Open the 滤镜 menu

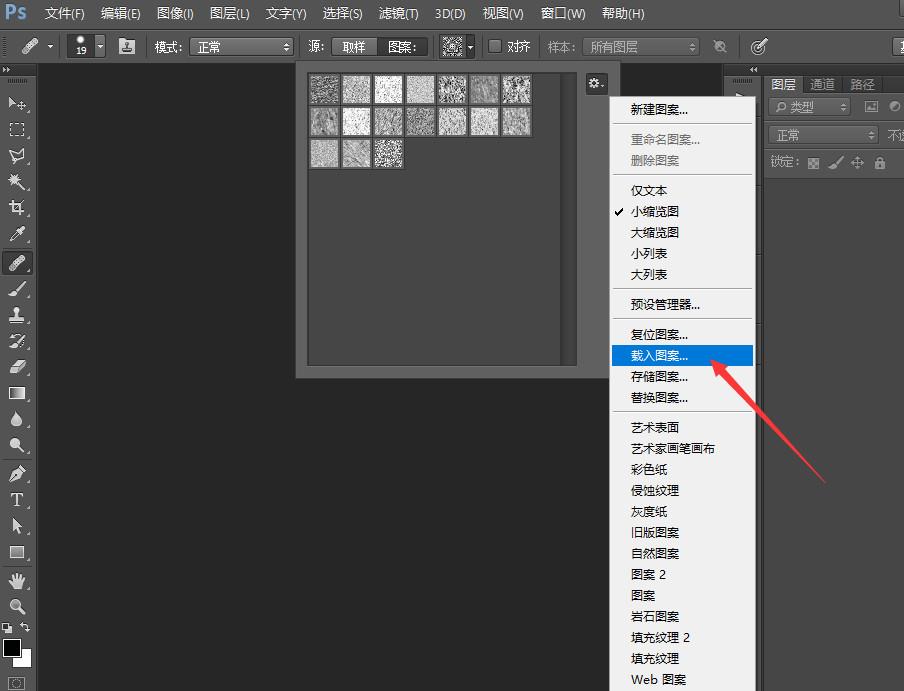click(398, 13)
